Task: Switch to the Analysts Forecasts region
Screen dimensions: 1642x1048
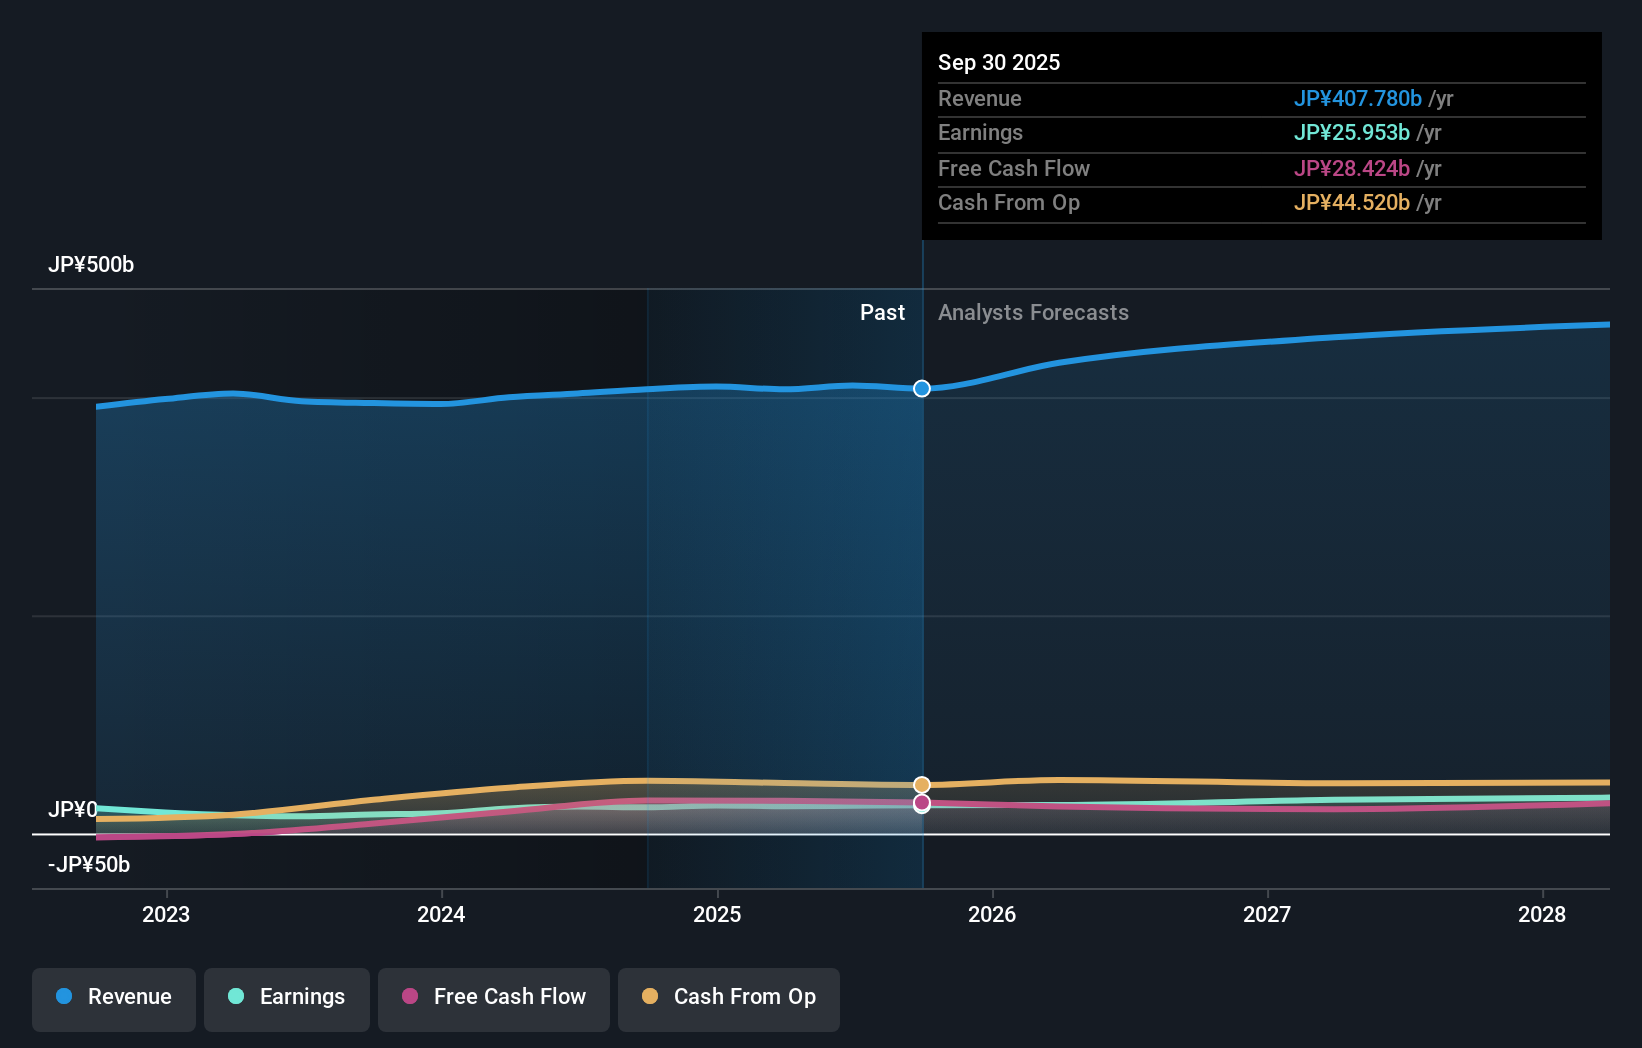Action: (1033, 312)
